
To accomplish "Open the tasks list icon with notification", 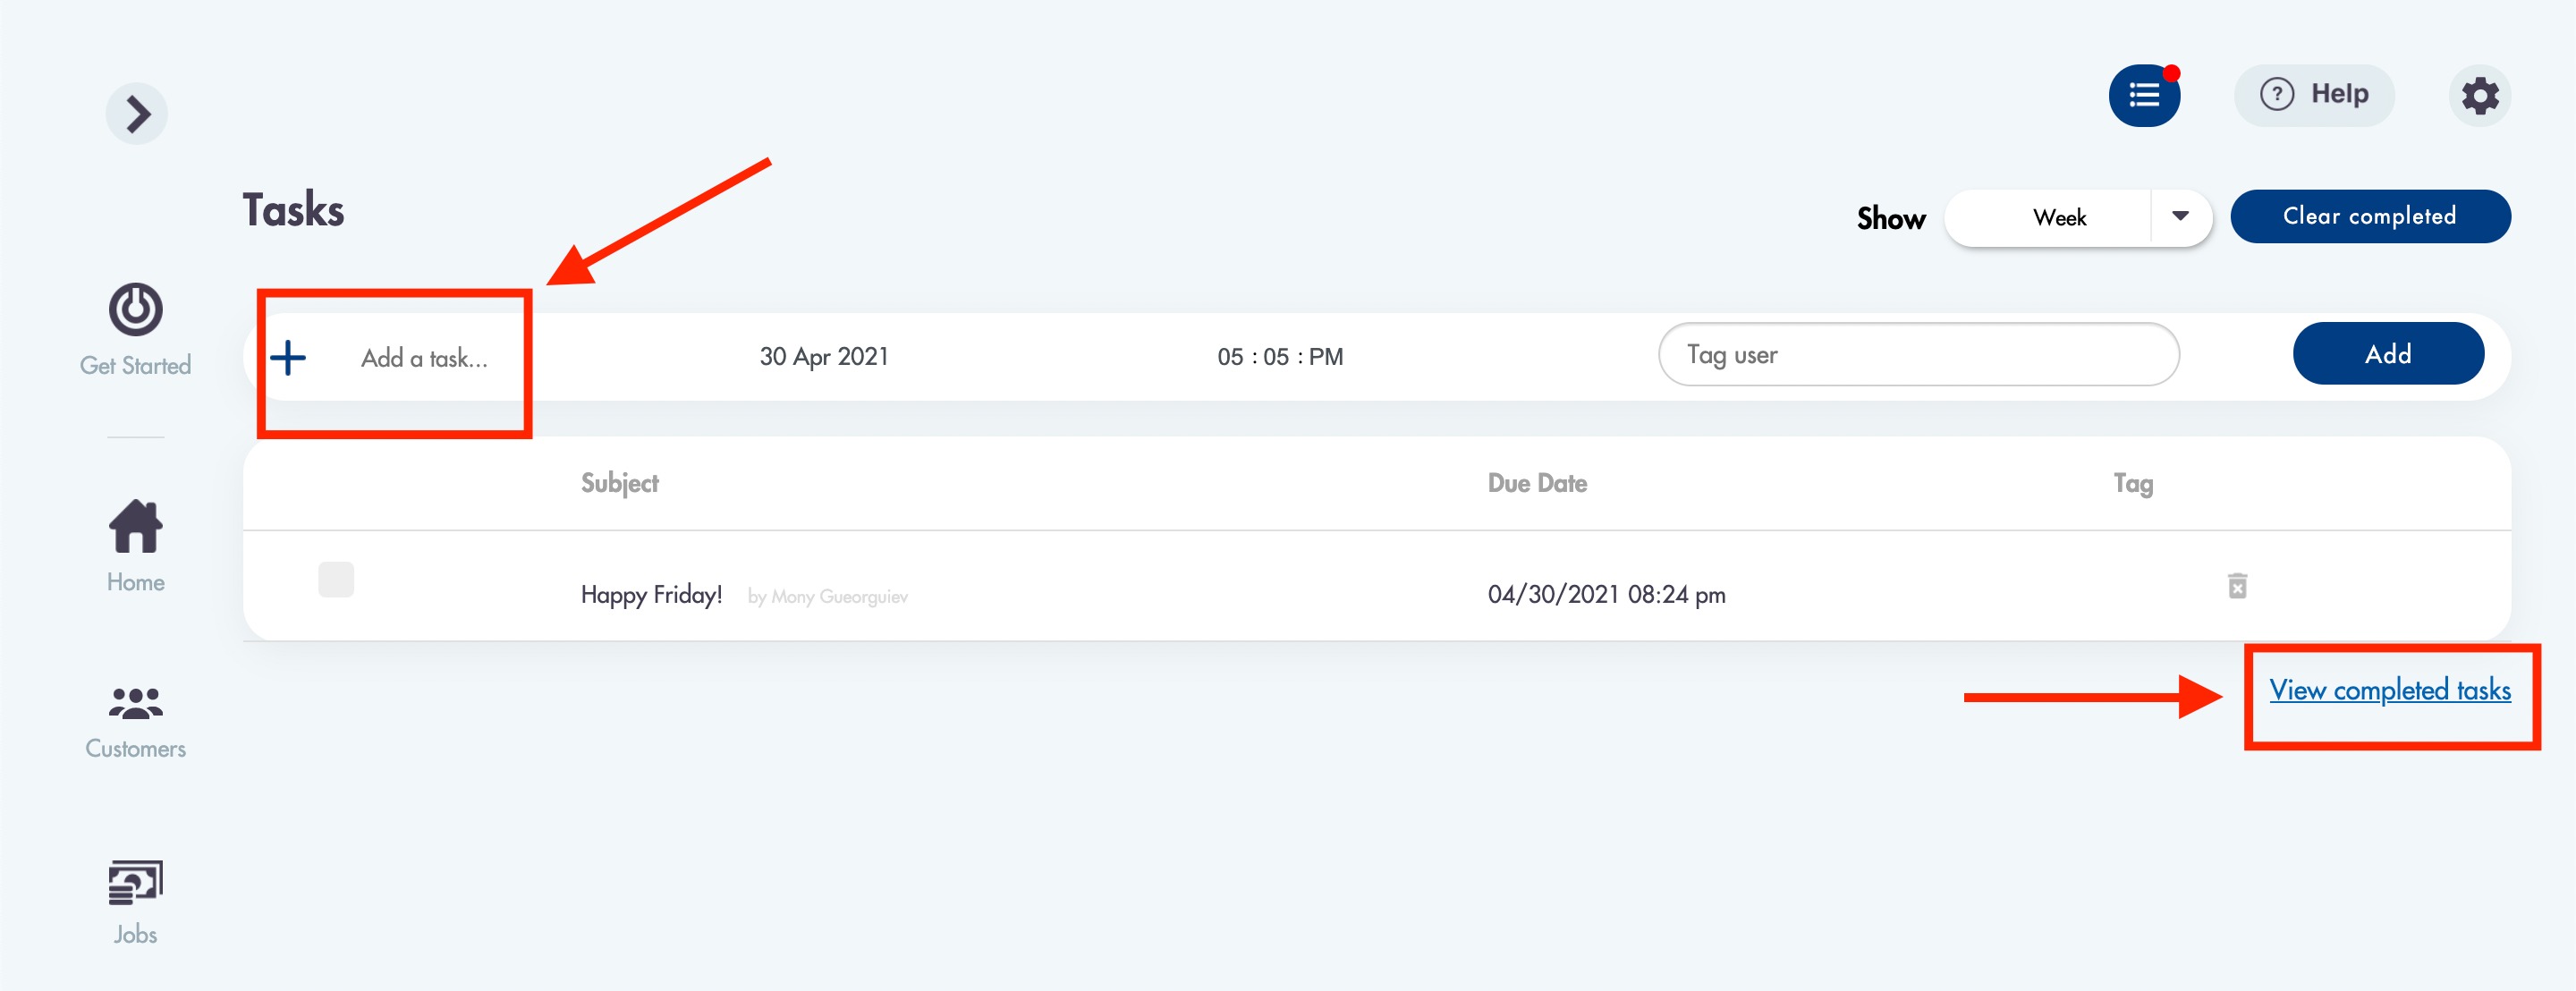I will [2143, 96].
